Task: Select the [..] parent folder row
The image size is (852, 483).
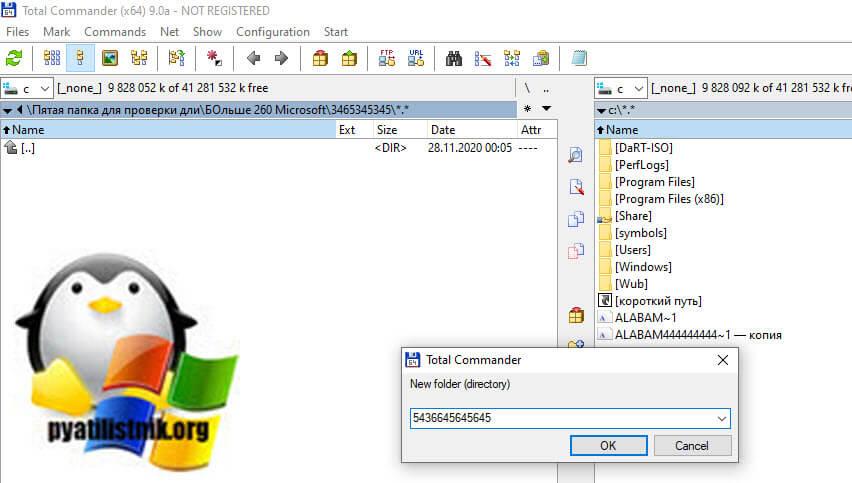Action: 278,148
